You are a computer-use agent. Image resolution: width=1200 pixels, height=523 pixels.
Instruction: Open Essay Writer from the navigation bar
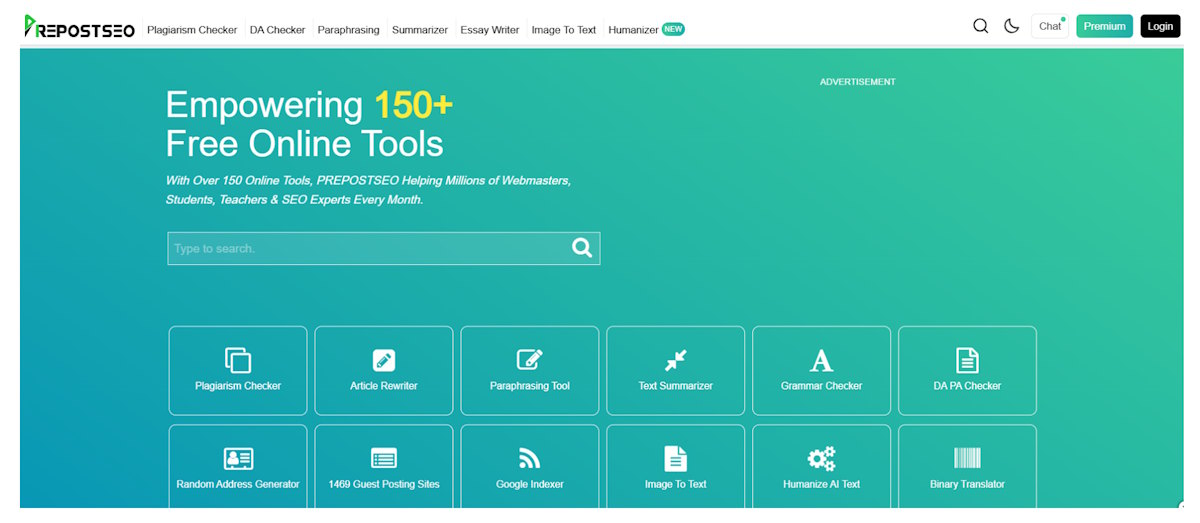point(490,30)
